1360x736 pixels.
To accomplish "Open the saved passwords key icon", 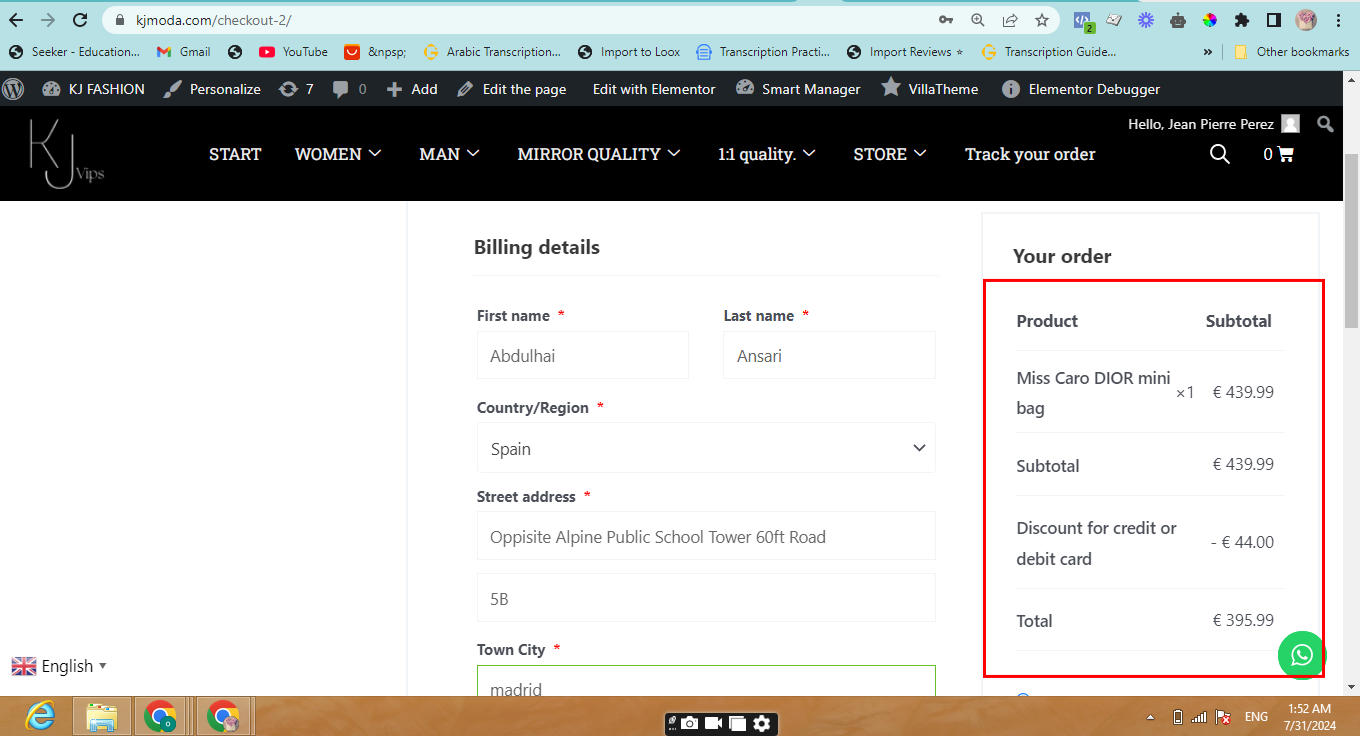I will [x=945, y=20].
